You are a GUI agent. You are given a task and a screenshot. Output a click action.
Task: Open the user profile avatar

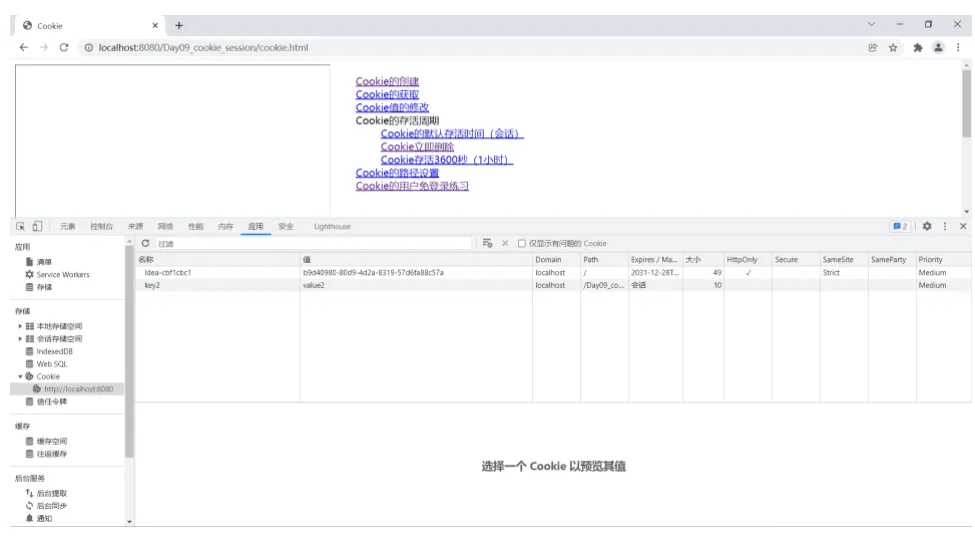pyautogui.click(x=938, y=47)
